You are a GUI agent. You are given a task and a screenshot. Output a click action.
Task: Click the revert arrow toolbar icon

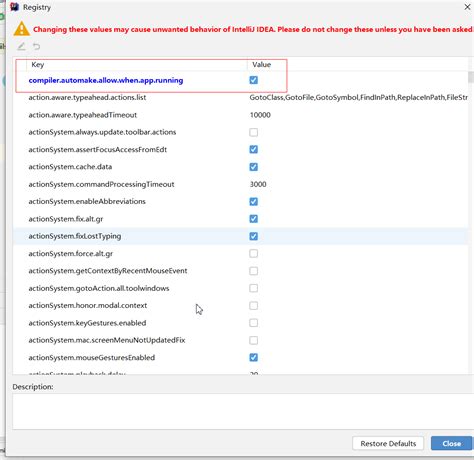coord(36,47)
